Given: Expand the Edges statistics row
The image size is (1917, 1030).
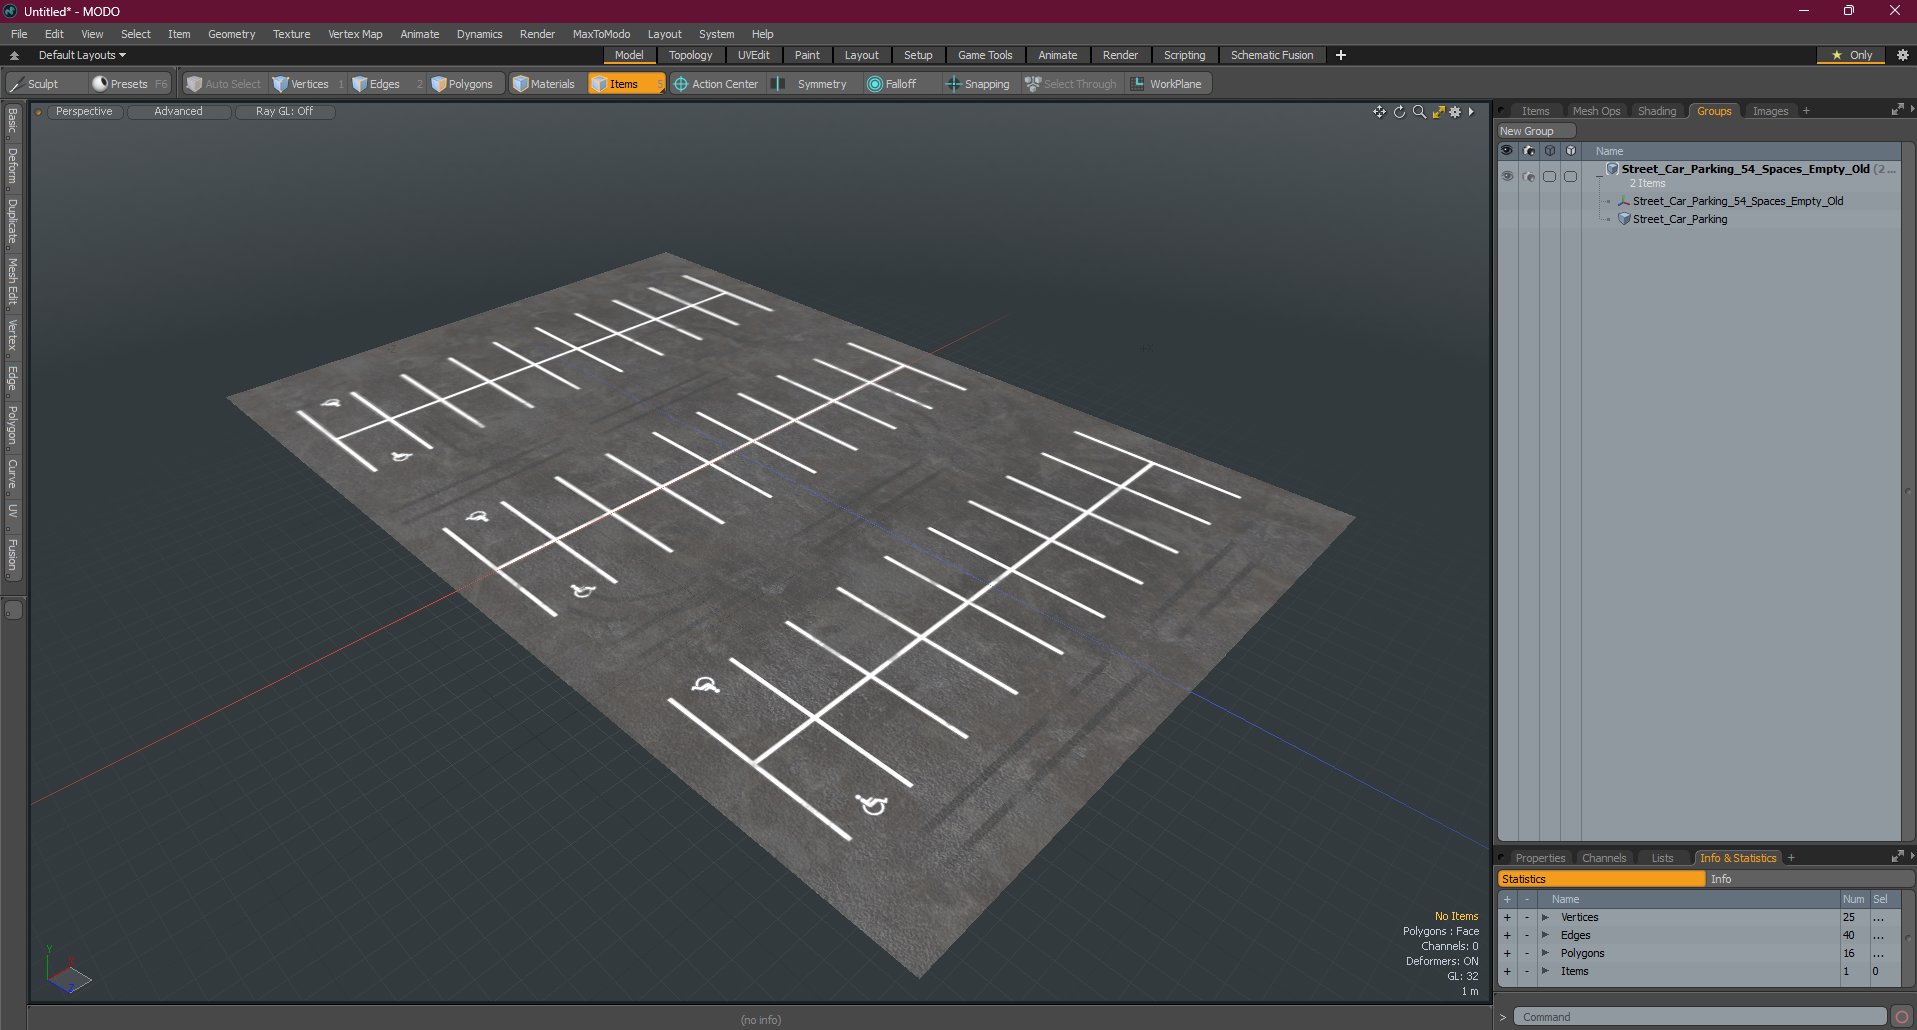Looking at the screenshot, I should [1545, 935].
